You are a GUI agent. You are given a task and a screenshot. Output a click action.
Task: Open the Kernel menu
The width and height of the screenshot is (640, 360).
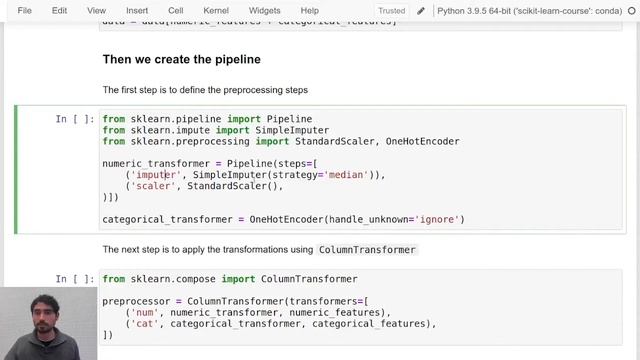pos(216,11)
